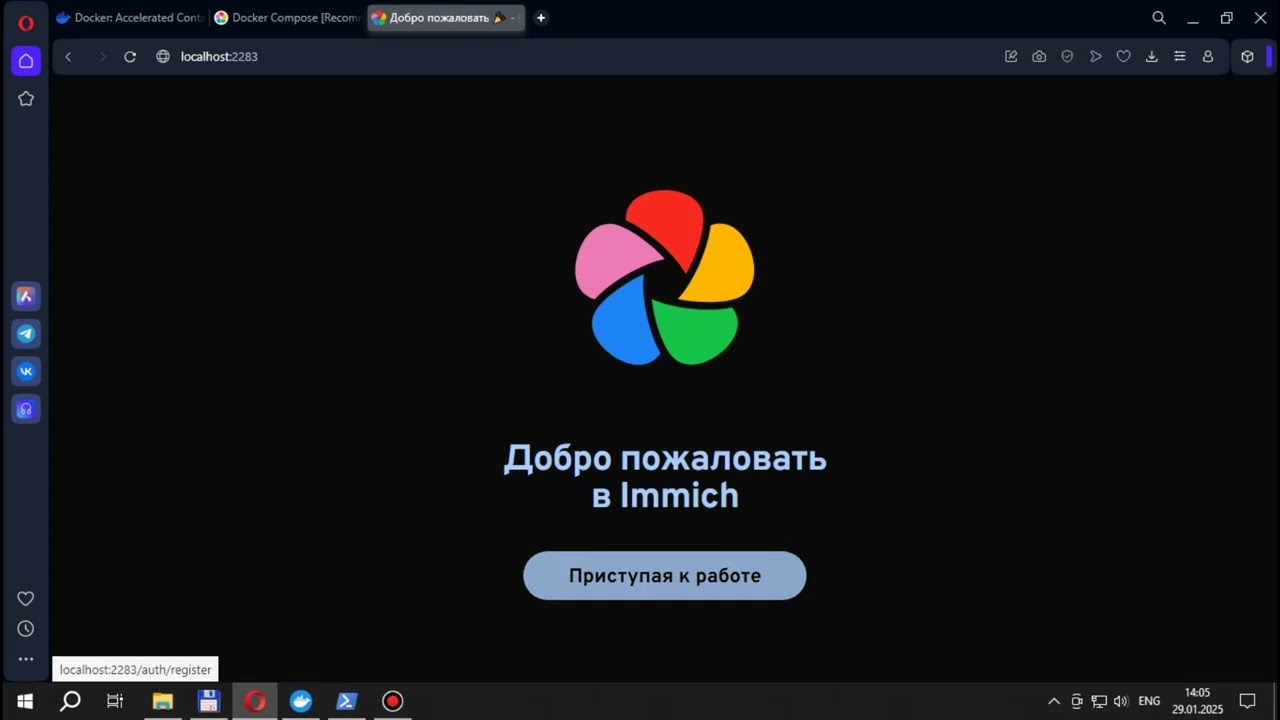The height and width of the screenshot is (720, 1280).
Task: Open the Opera start page home icon
Action: (x=26, y=61)
